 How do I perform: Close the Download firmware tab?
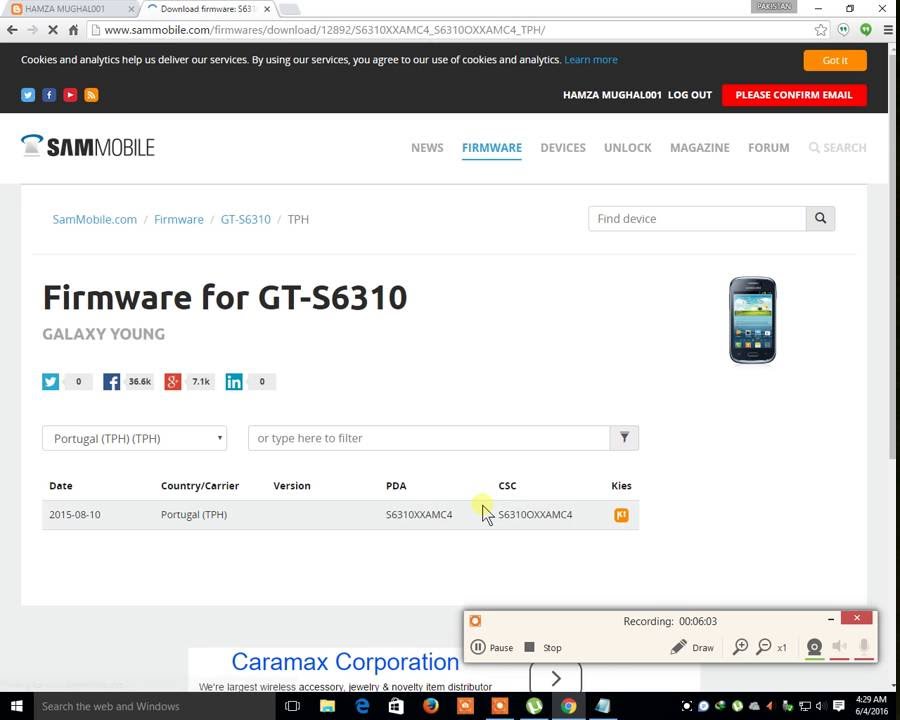(267, 9)
